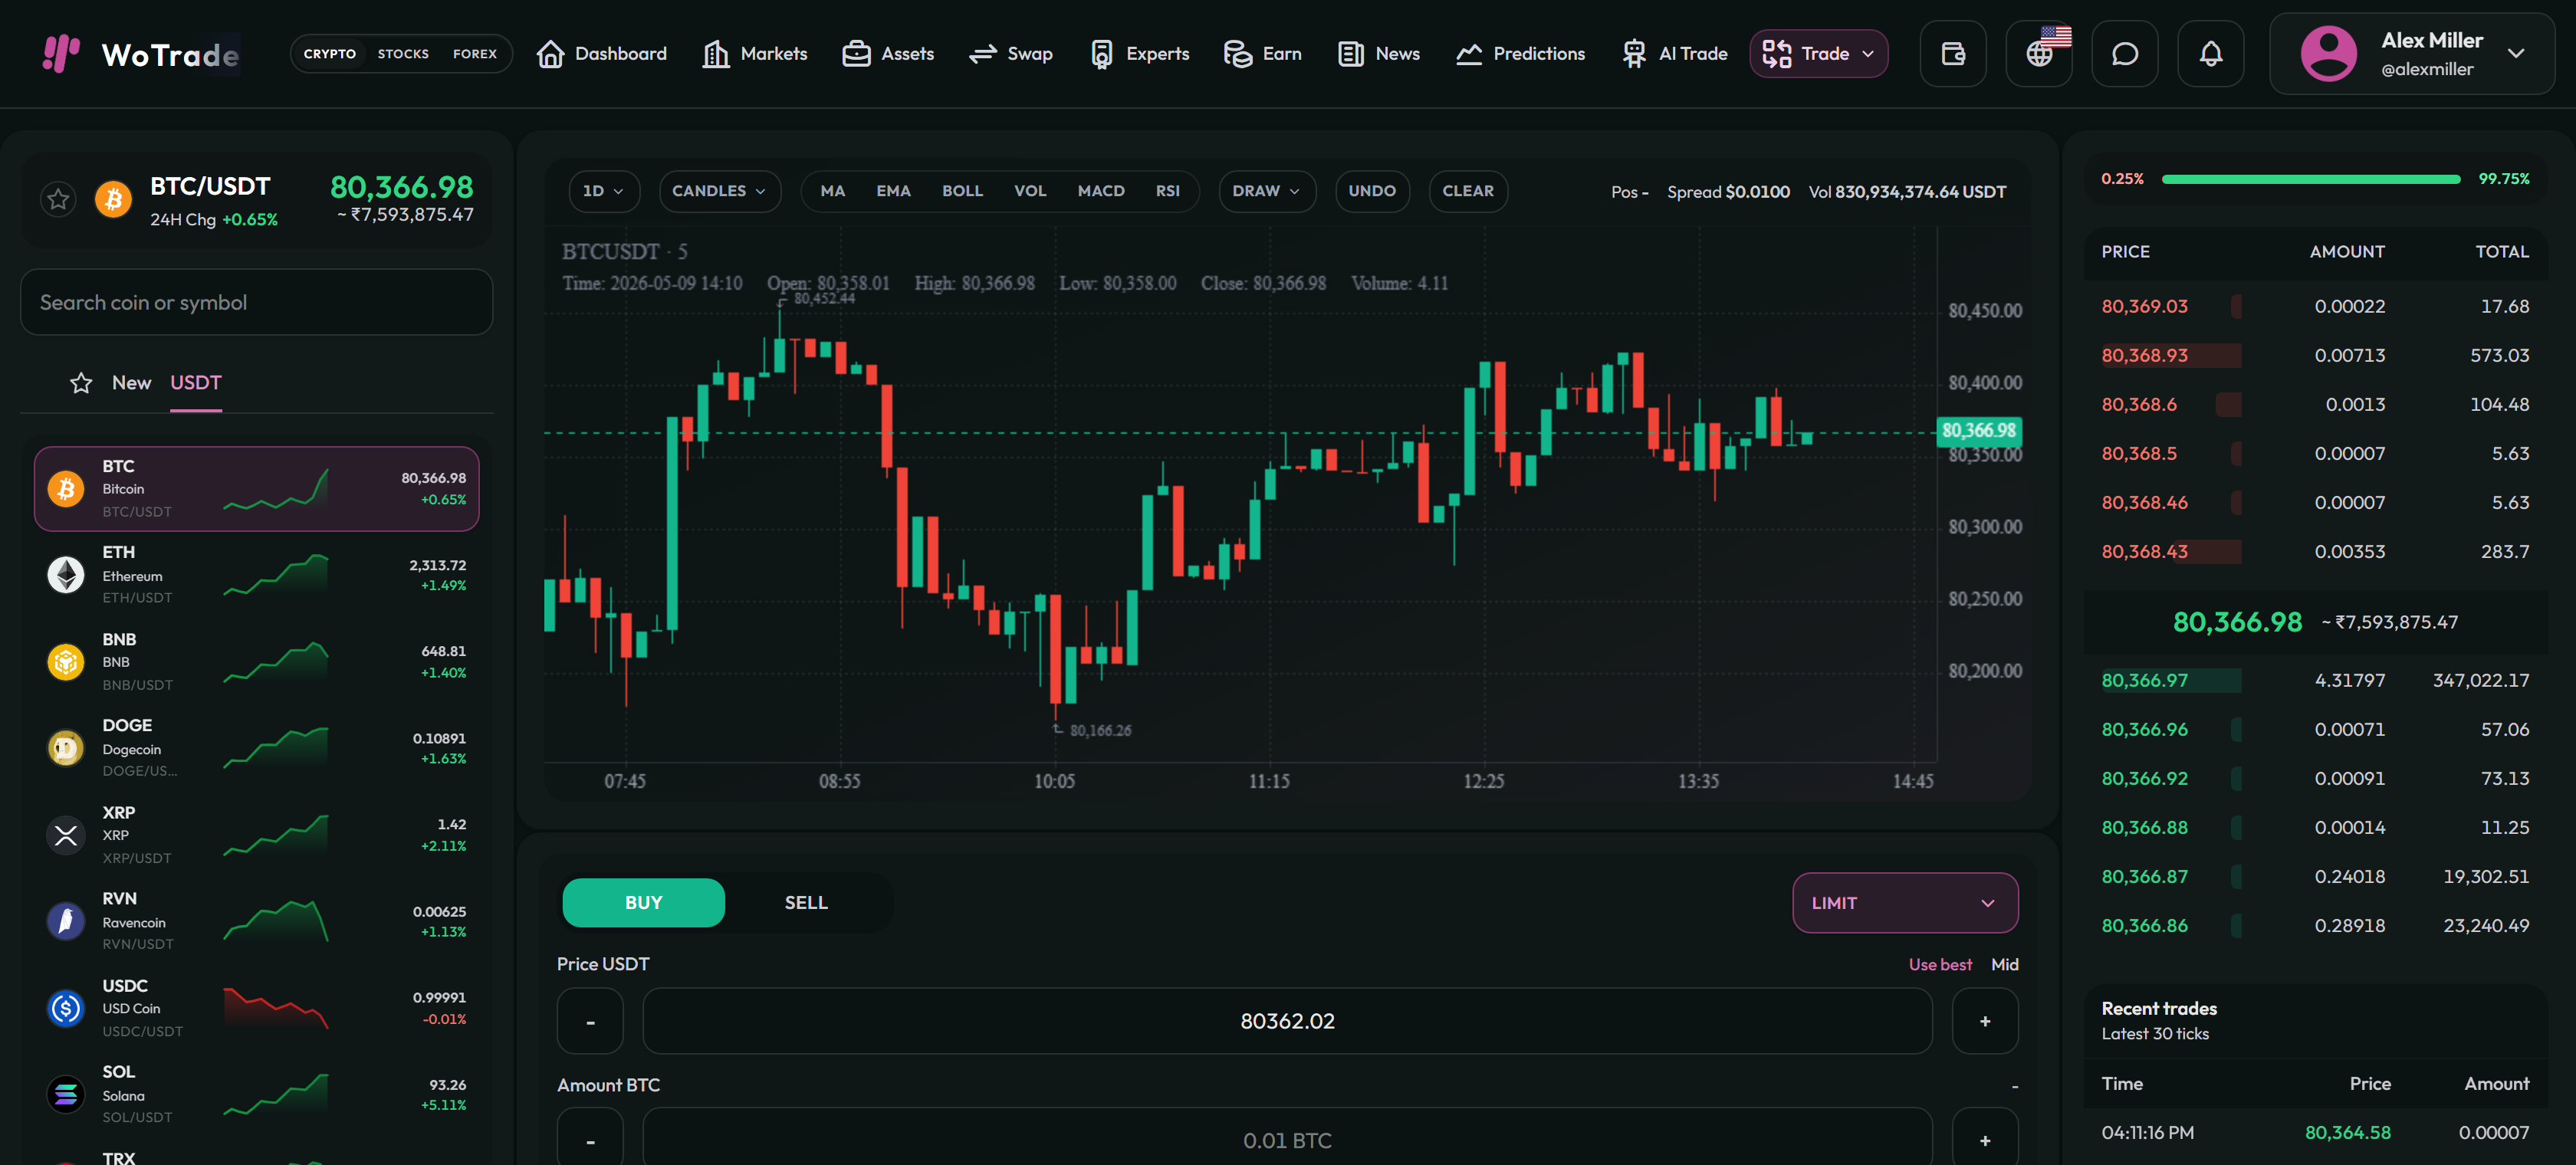Click the USD Coin icon
2576x1165 pixels.
pos(66,1008)
